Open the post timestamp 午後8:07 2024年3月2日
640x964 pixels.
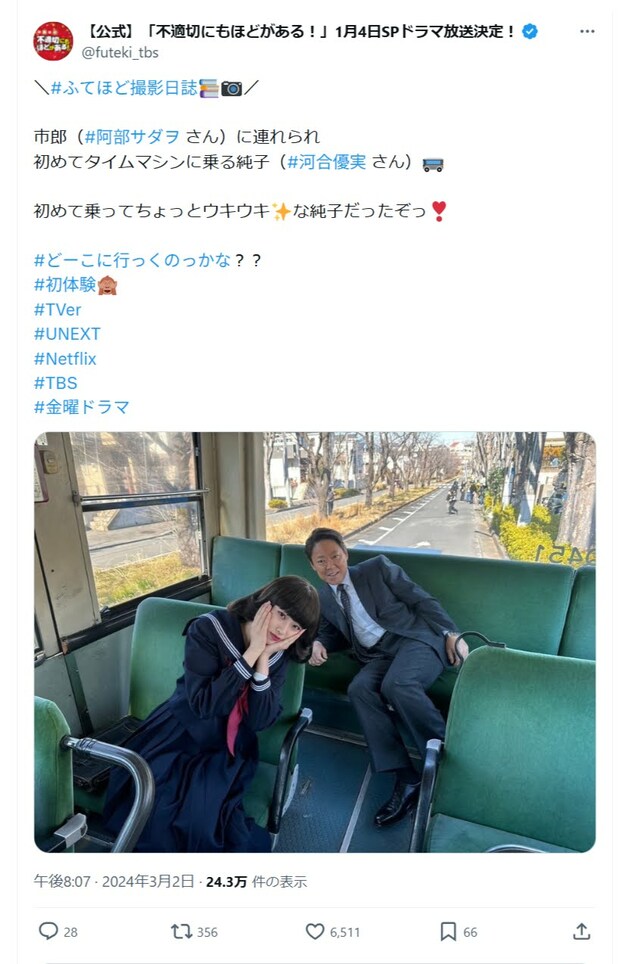pos(114,882)
